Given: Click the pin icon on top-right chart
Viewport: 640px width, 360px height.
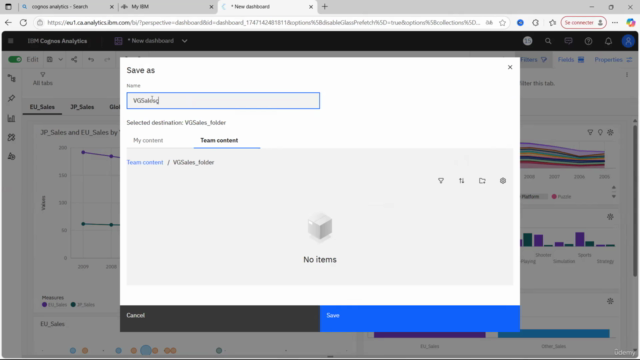Looking at the screenshot, I should (600, 132).
